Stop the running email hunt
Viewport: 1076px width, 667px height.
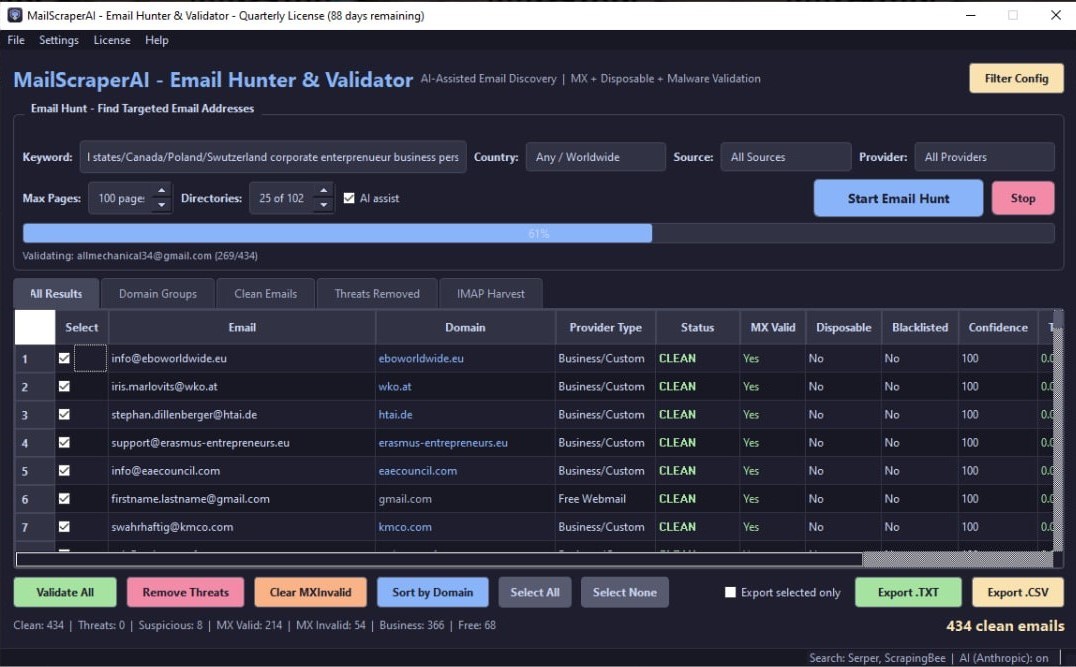coord(1022,198)
